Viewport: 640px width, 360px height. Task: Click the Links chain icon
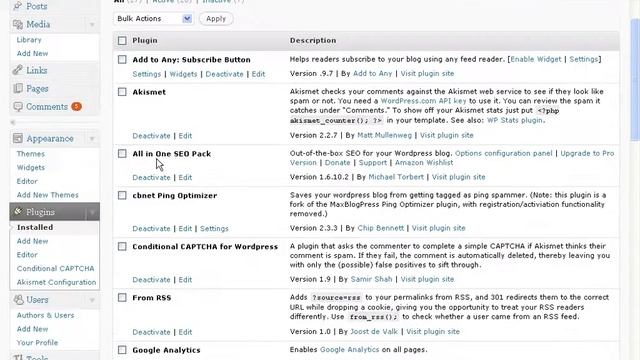tap(18, 70)
